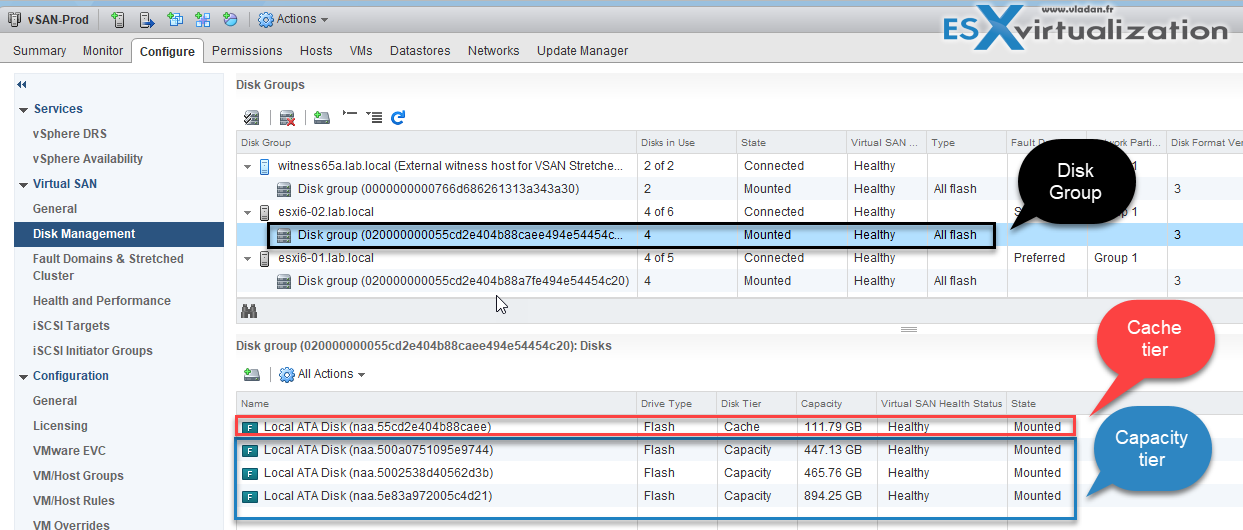Open Virtual SAN General settings
The height and width of the screenshot is (530, 1243).
(x=55, y=209)
